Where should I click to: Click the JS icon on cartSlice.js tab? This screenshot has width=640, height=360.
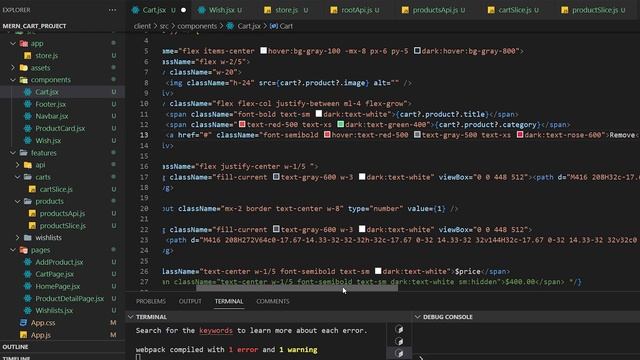pyautogui.click(x=491, y=10)
